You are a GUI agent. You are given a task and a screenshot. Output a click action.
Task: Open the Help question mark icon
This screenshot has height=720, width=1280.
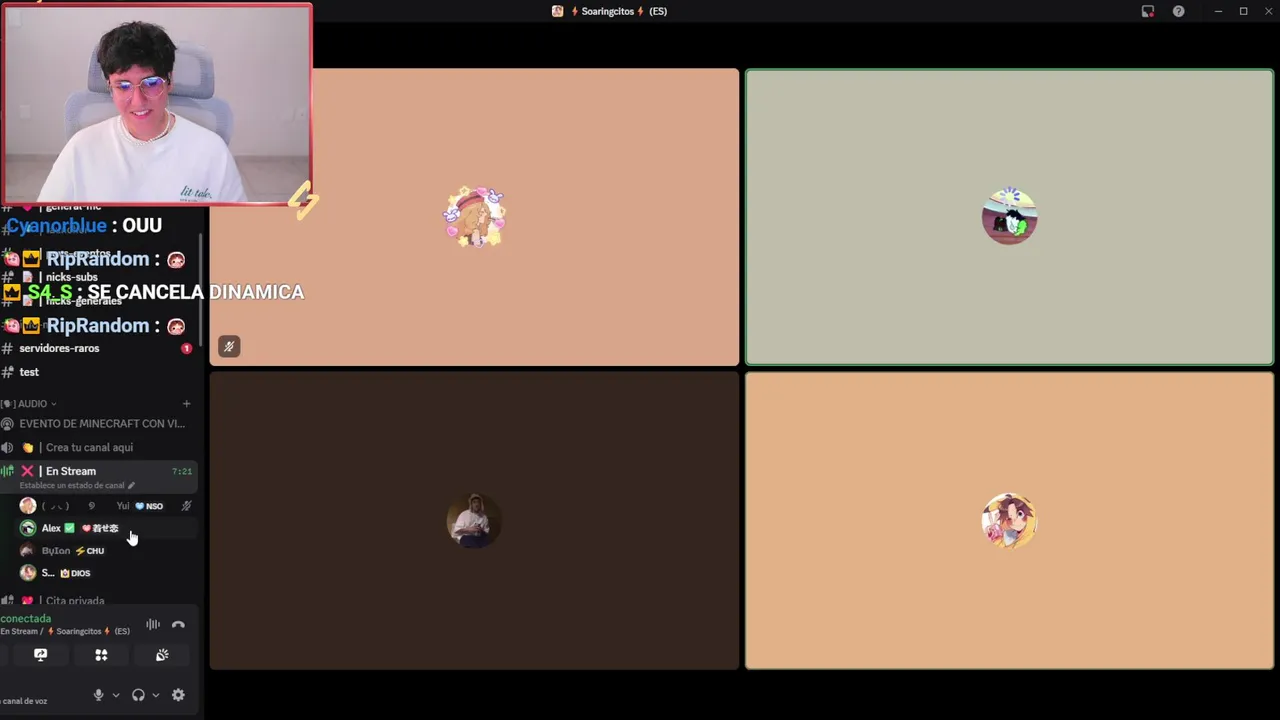(x=1179, y=11)
